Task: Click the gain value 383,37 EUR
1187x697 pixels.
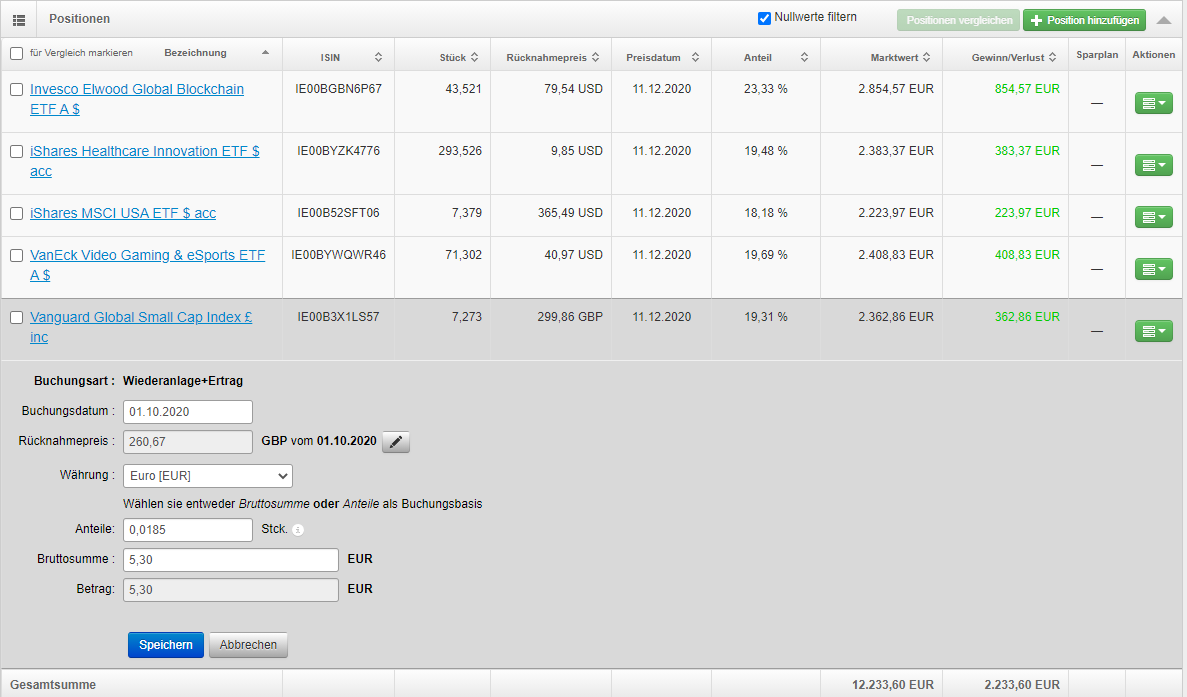Action: click(x=1027, y=151)
